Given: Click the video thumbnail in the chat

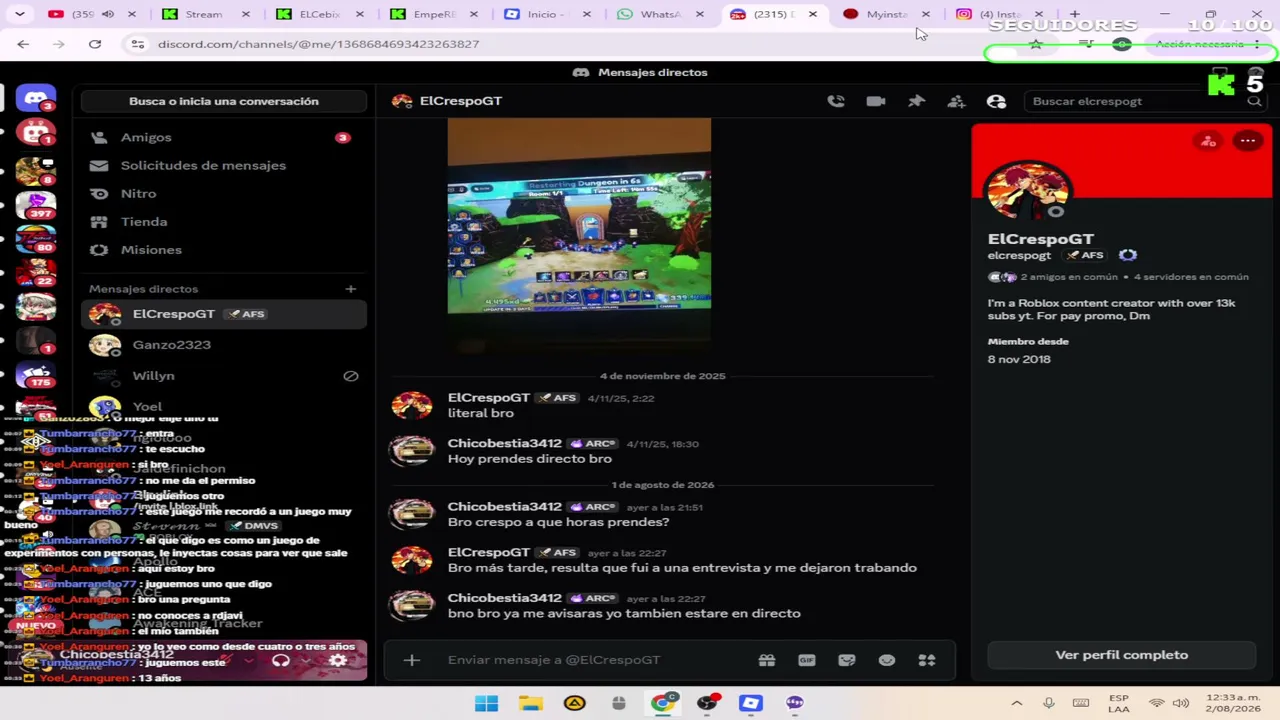Looking at the screenshot, I should 579,236.
